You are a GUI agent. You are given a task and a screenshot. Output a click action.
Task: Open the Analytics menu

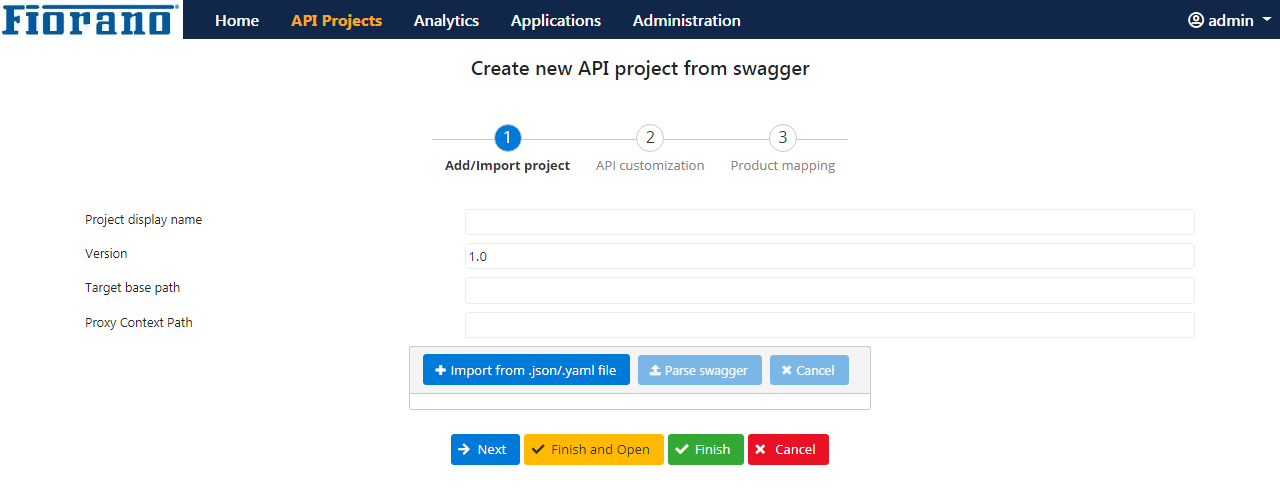[446, 20]
